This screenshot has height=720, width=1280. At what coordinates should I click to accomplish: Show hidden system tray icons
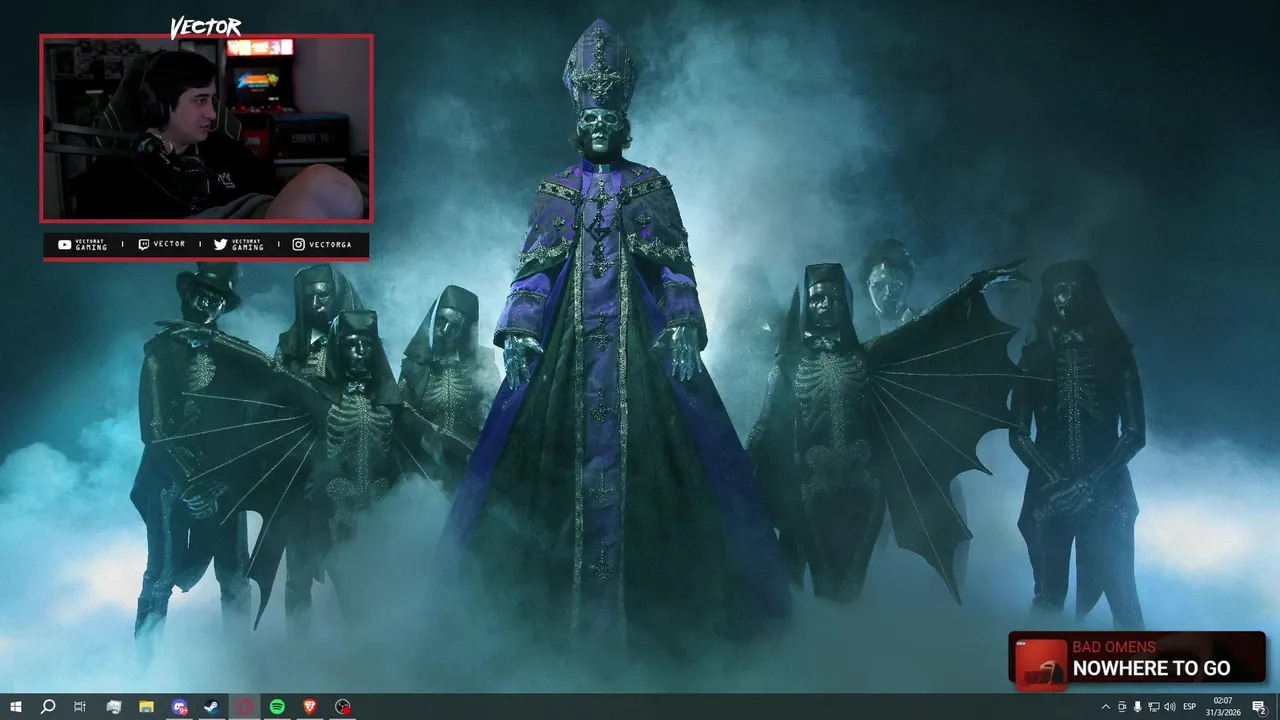[x=1105, y=707]
